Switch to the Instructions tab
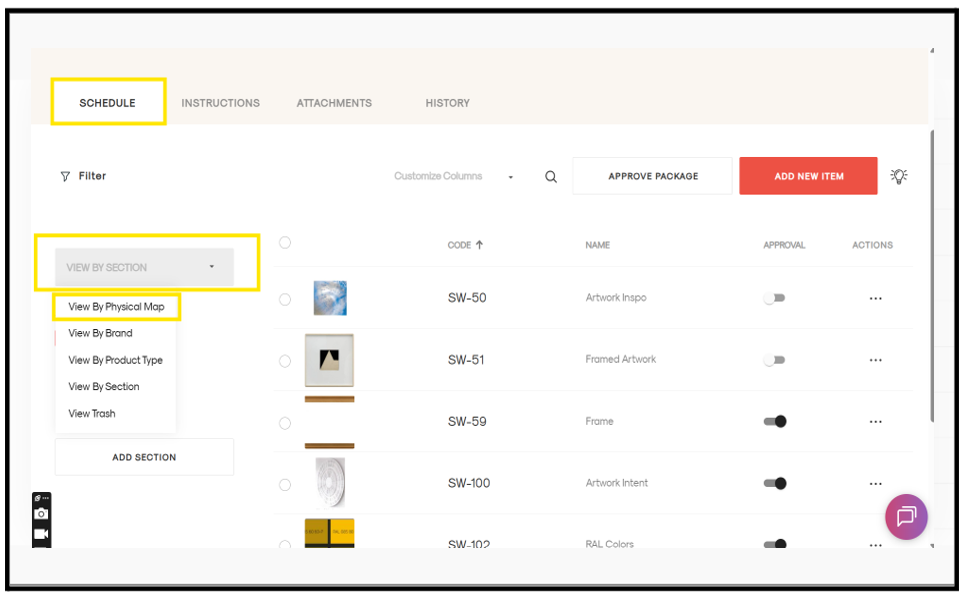This screenshot has height=598, width=966. pyautogui.click(x=221, y=103)
